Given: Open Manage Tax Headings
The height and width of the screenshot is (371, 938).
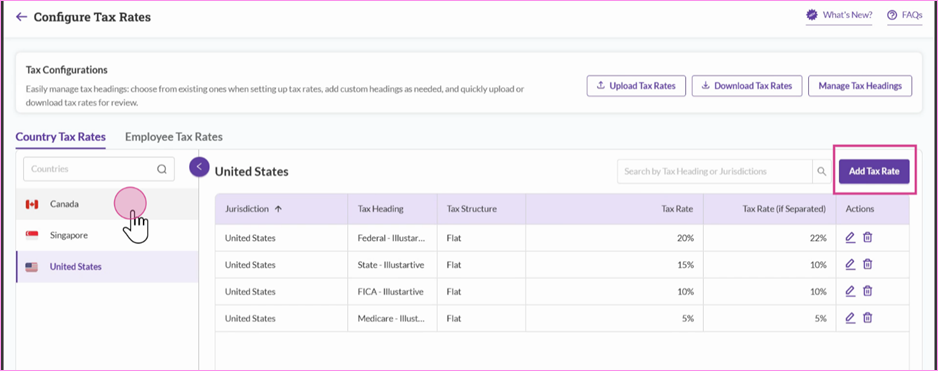Looking at the screenshot, I should pos(860,86).
